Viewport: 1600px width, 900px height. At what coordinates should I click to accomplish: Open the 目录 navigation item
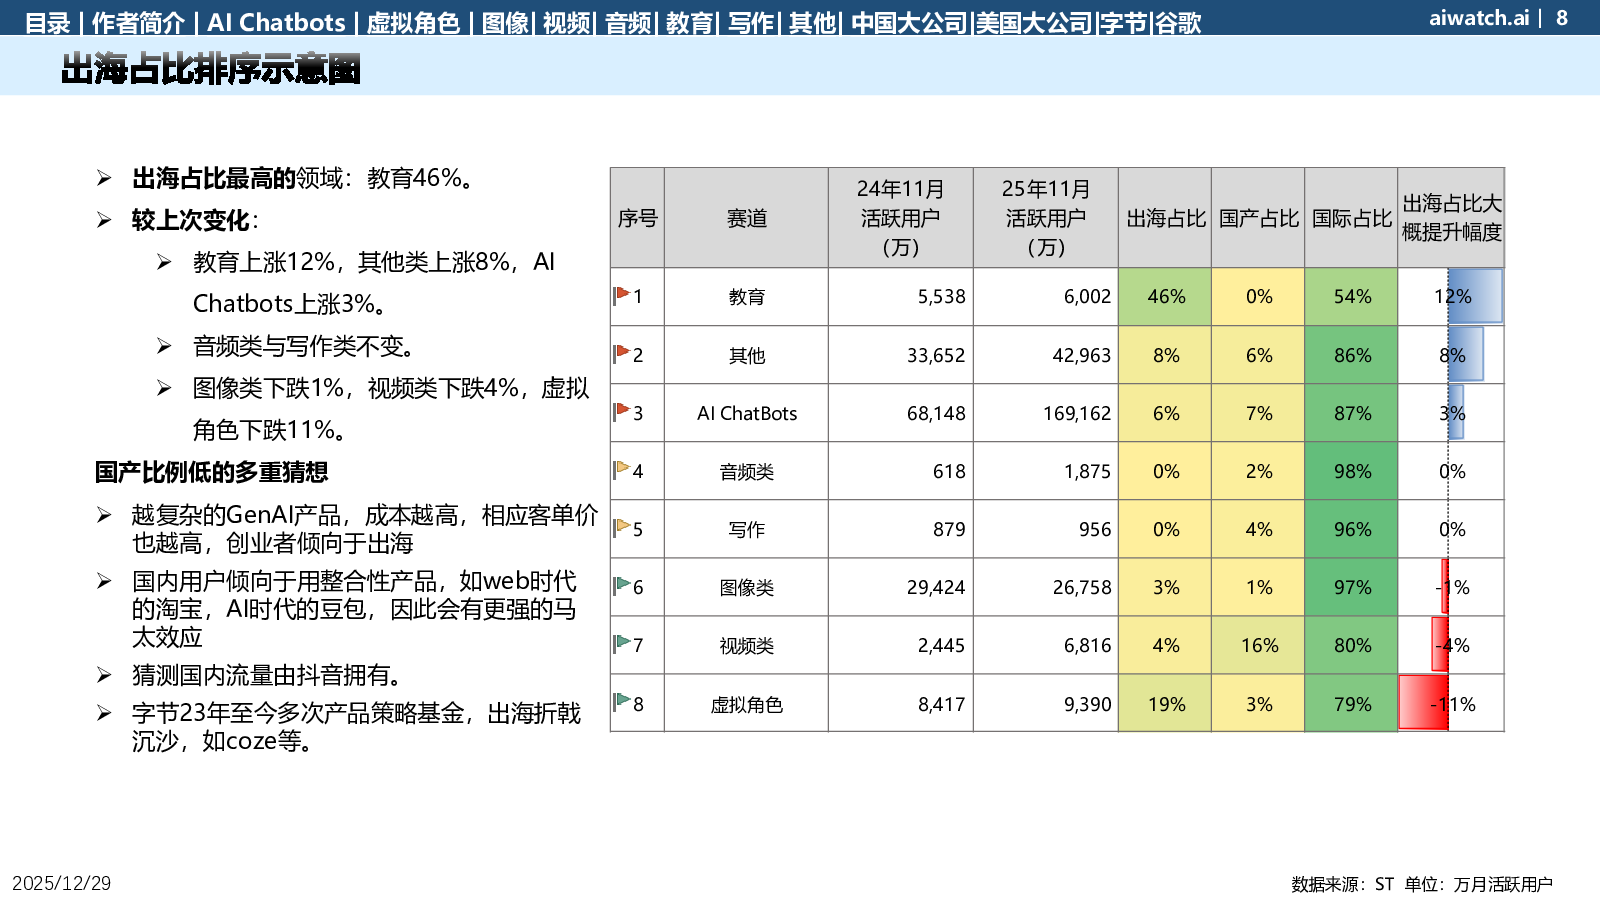tap(47, 22)
